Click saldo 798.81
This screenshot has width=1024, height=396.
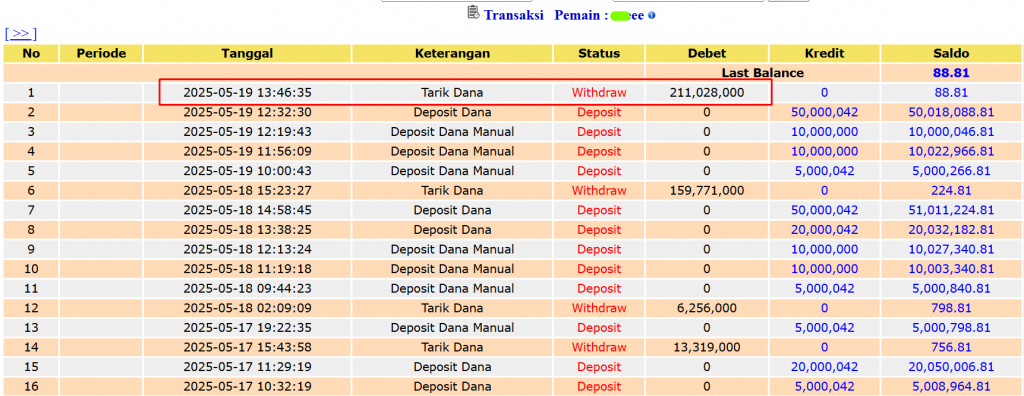pyautogui.click(x=951, y=308)
